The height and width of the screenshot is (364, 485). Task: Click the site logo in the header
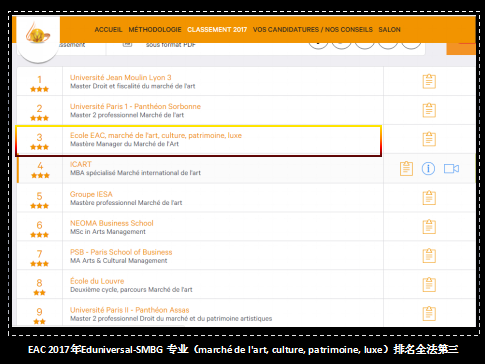pos(38,33)
